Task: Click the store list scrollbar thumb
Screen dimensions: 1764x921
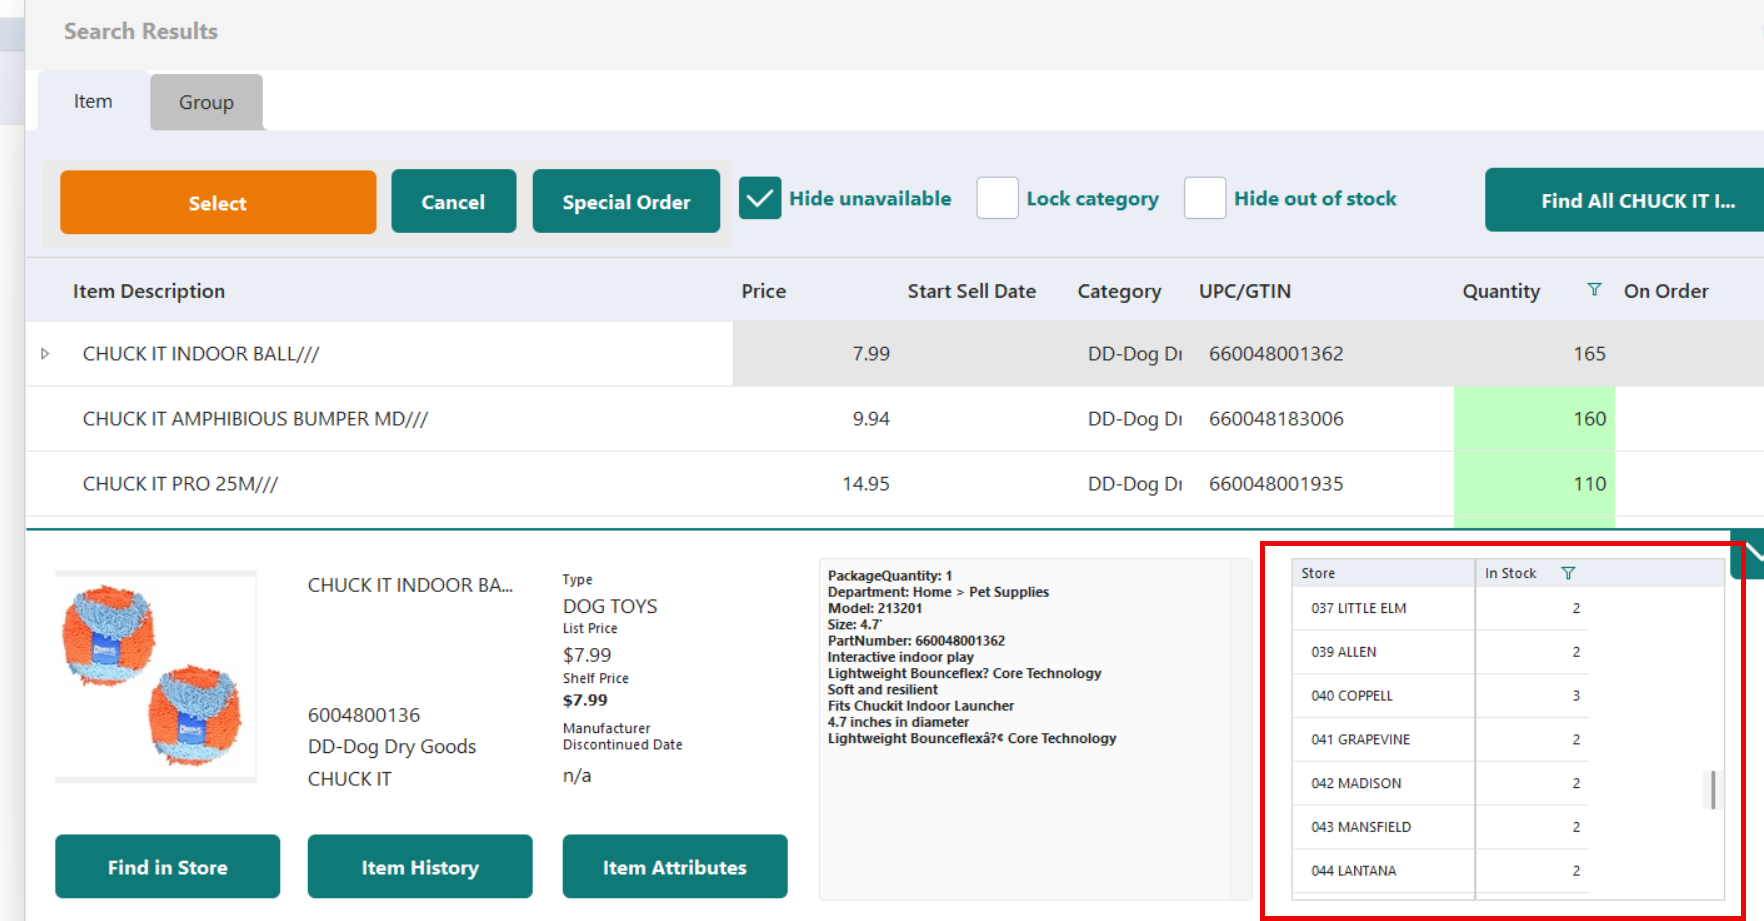Action: point(1713,789)
